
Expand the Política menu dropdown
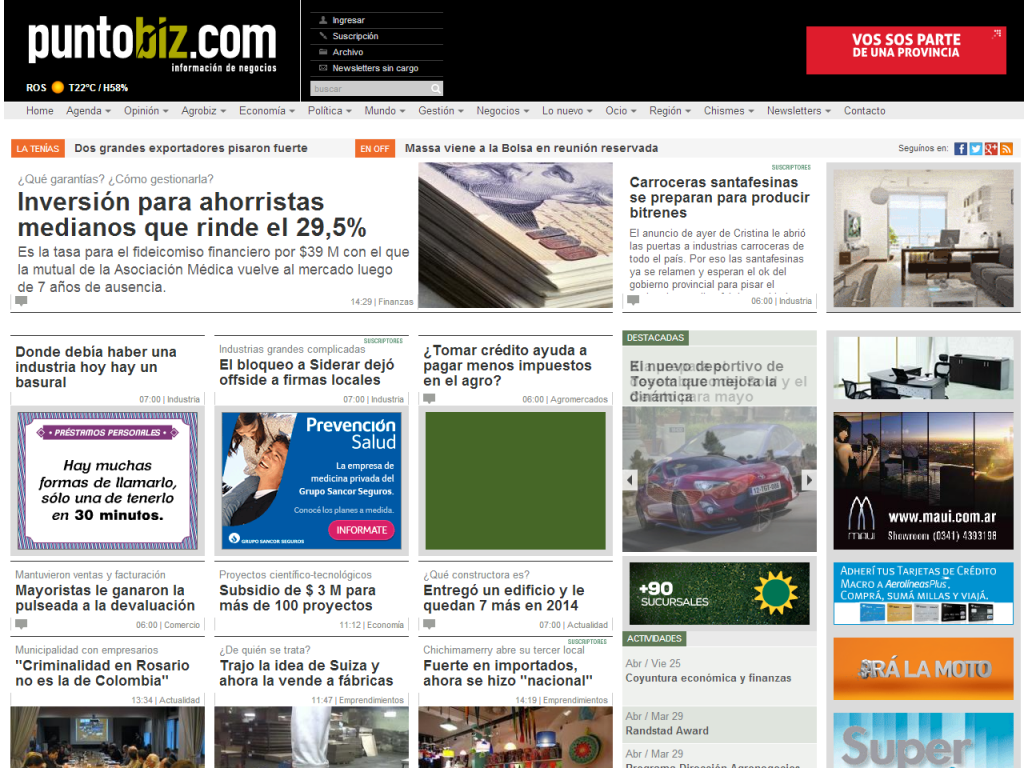(x=330, y=111)
